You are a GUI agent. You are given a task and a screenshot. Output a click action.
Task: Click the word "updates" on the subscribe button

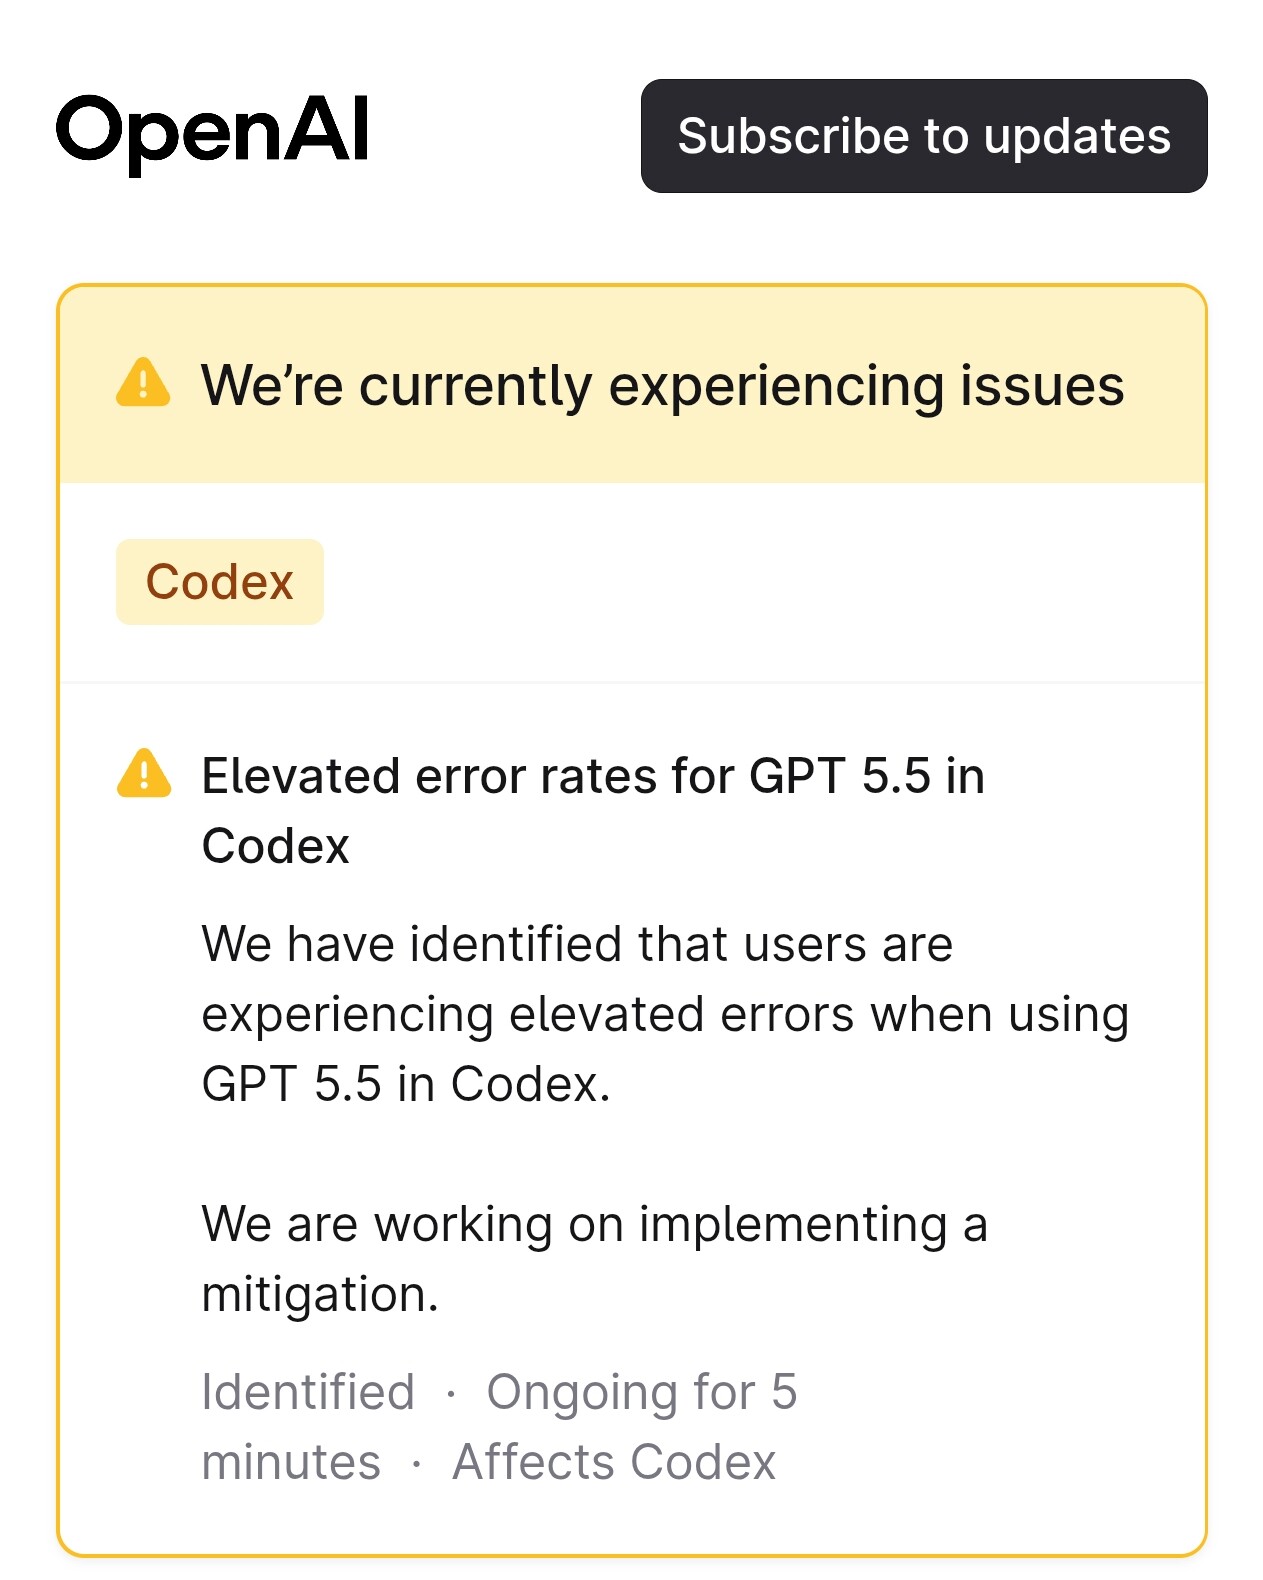click(x=1077, y=137)
